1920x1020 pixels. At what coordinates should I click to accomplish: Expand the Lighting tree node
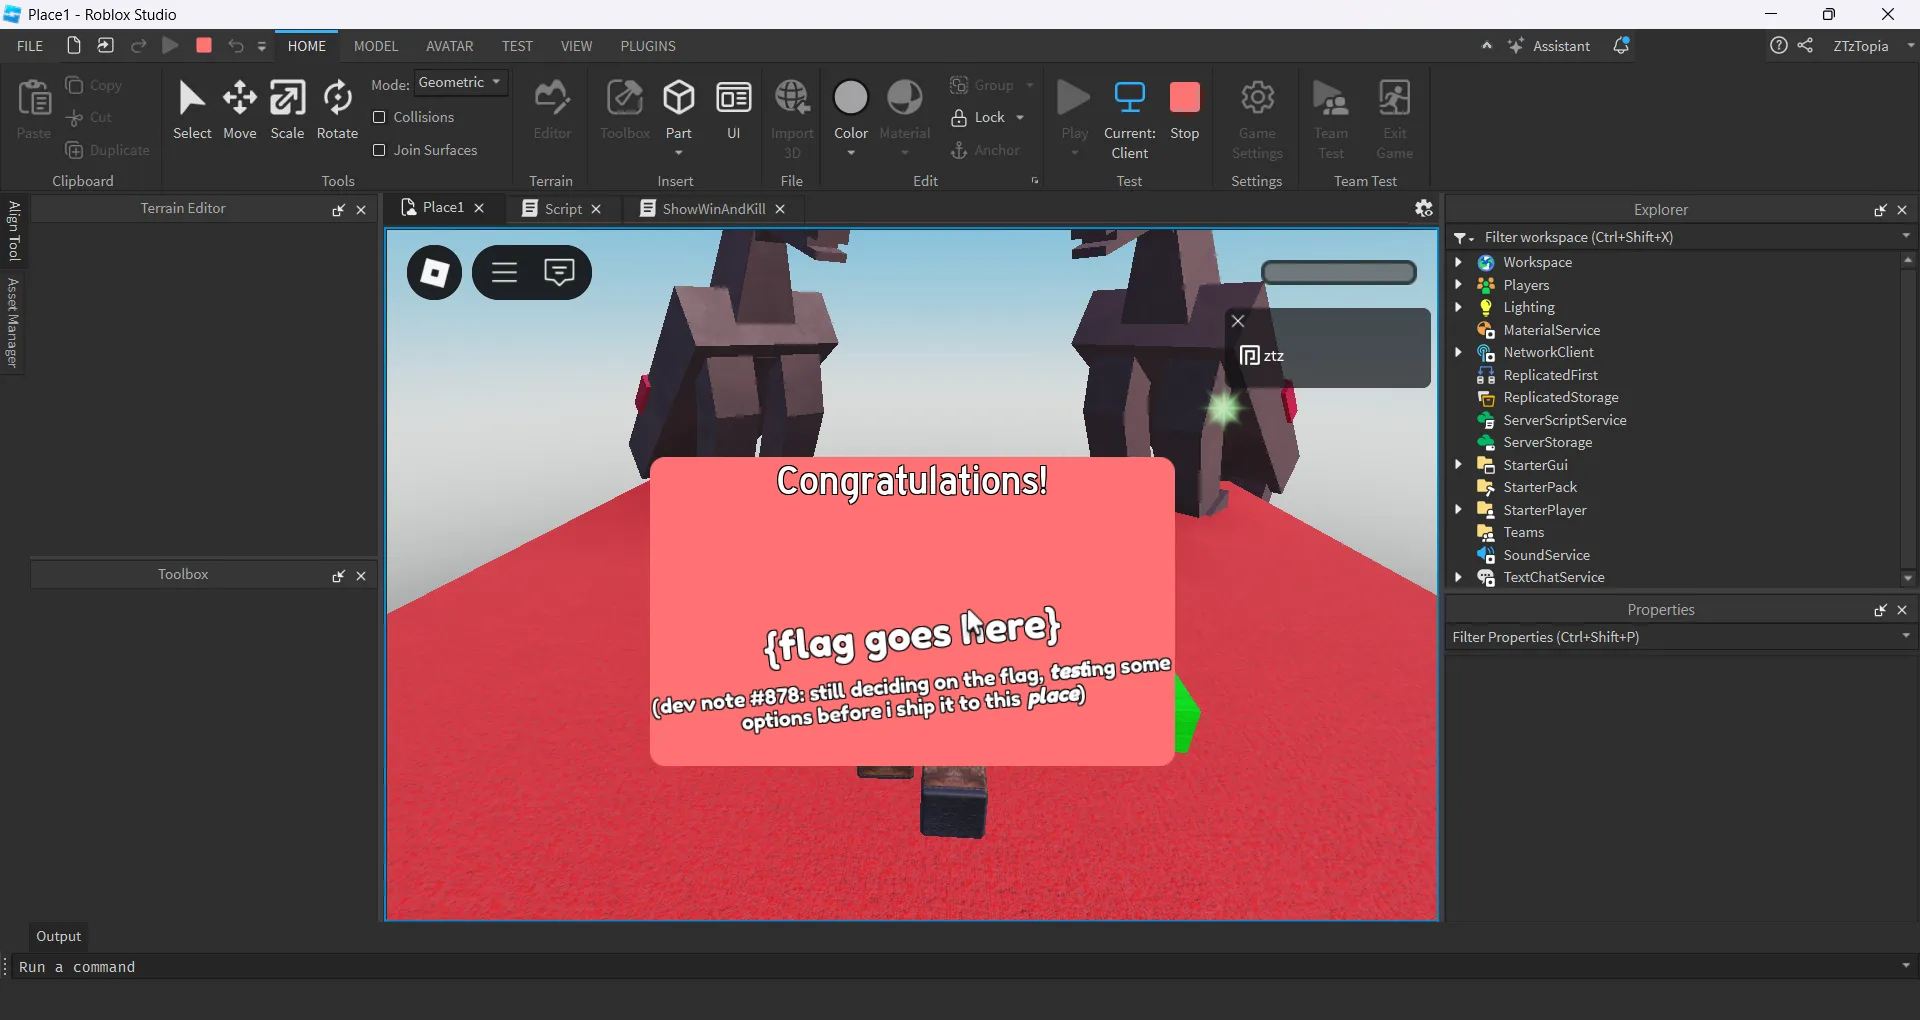1458,307
